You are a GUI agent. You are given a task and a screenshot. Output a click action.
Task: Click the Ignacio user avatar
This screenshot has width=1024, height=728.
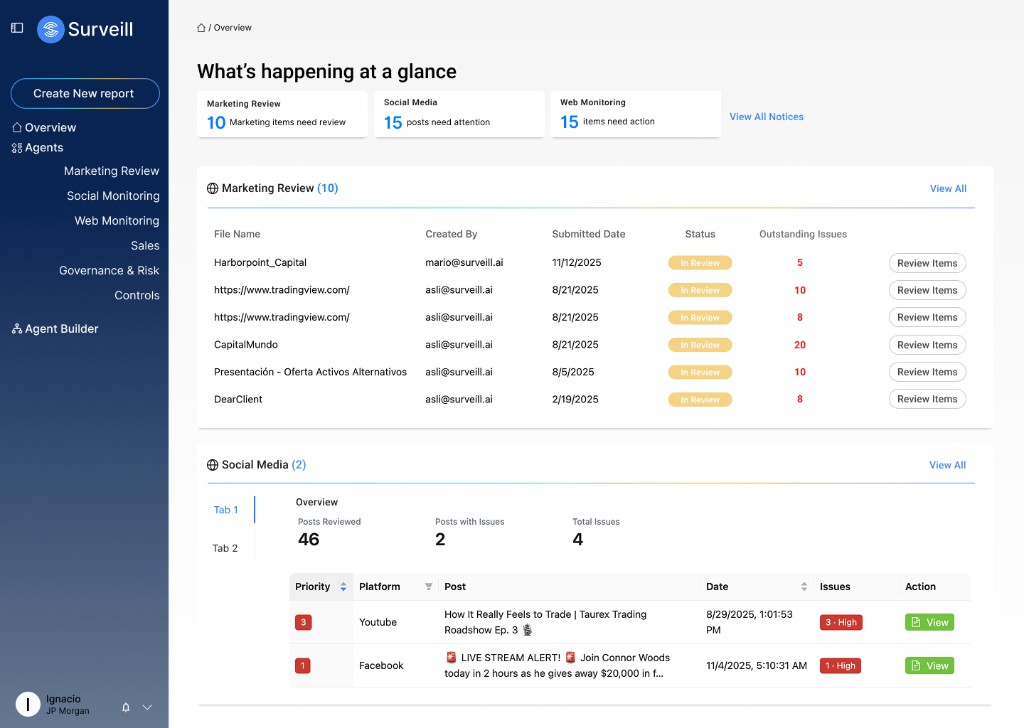[28, 704]
